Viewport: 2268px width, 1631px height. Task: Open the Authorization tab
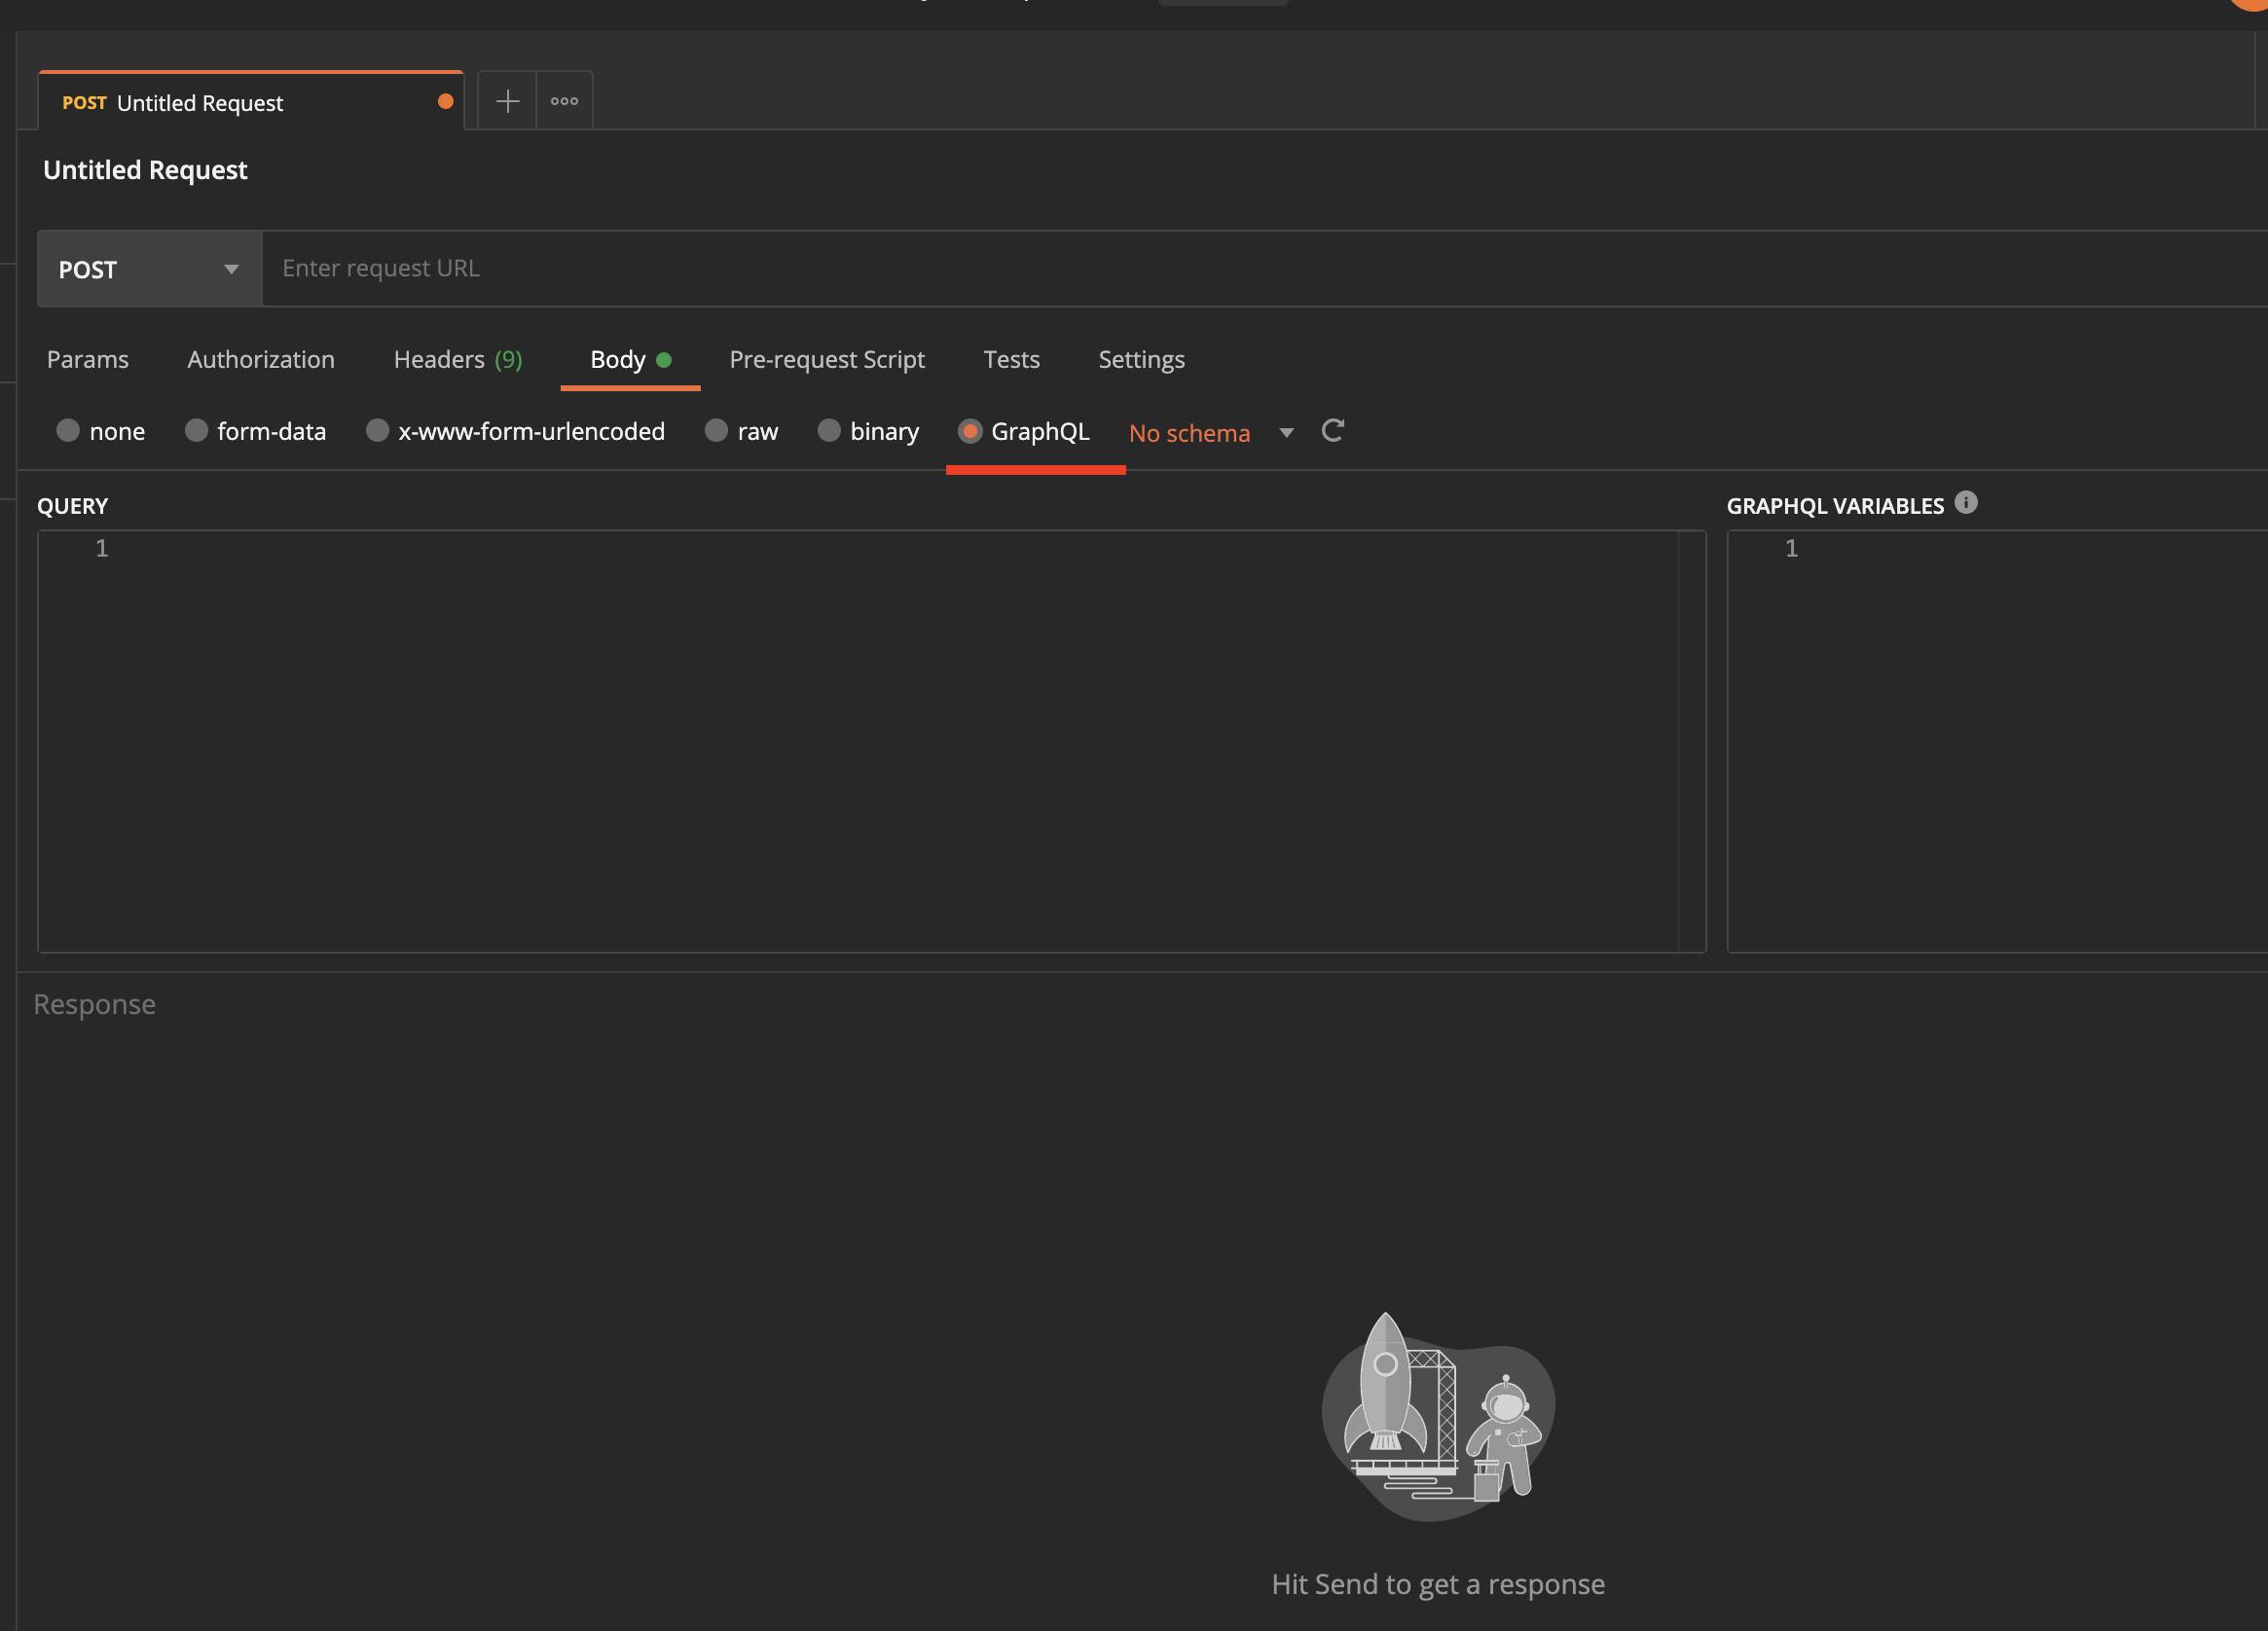pos(261,359)
